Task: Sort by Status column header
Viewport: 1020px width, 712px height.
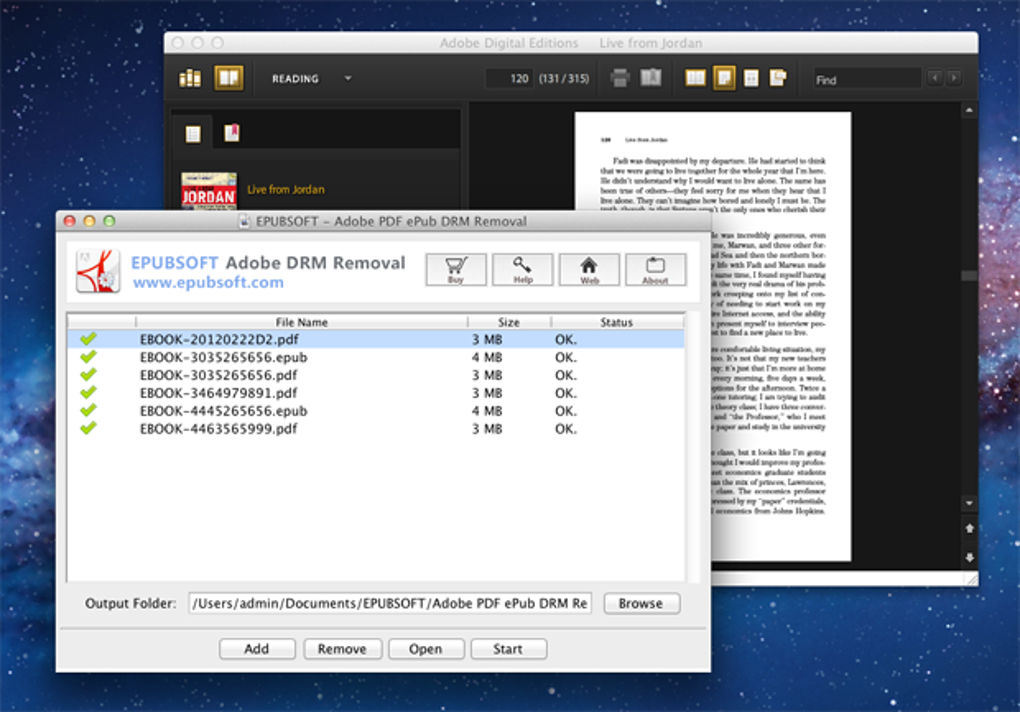Action: 617,322
